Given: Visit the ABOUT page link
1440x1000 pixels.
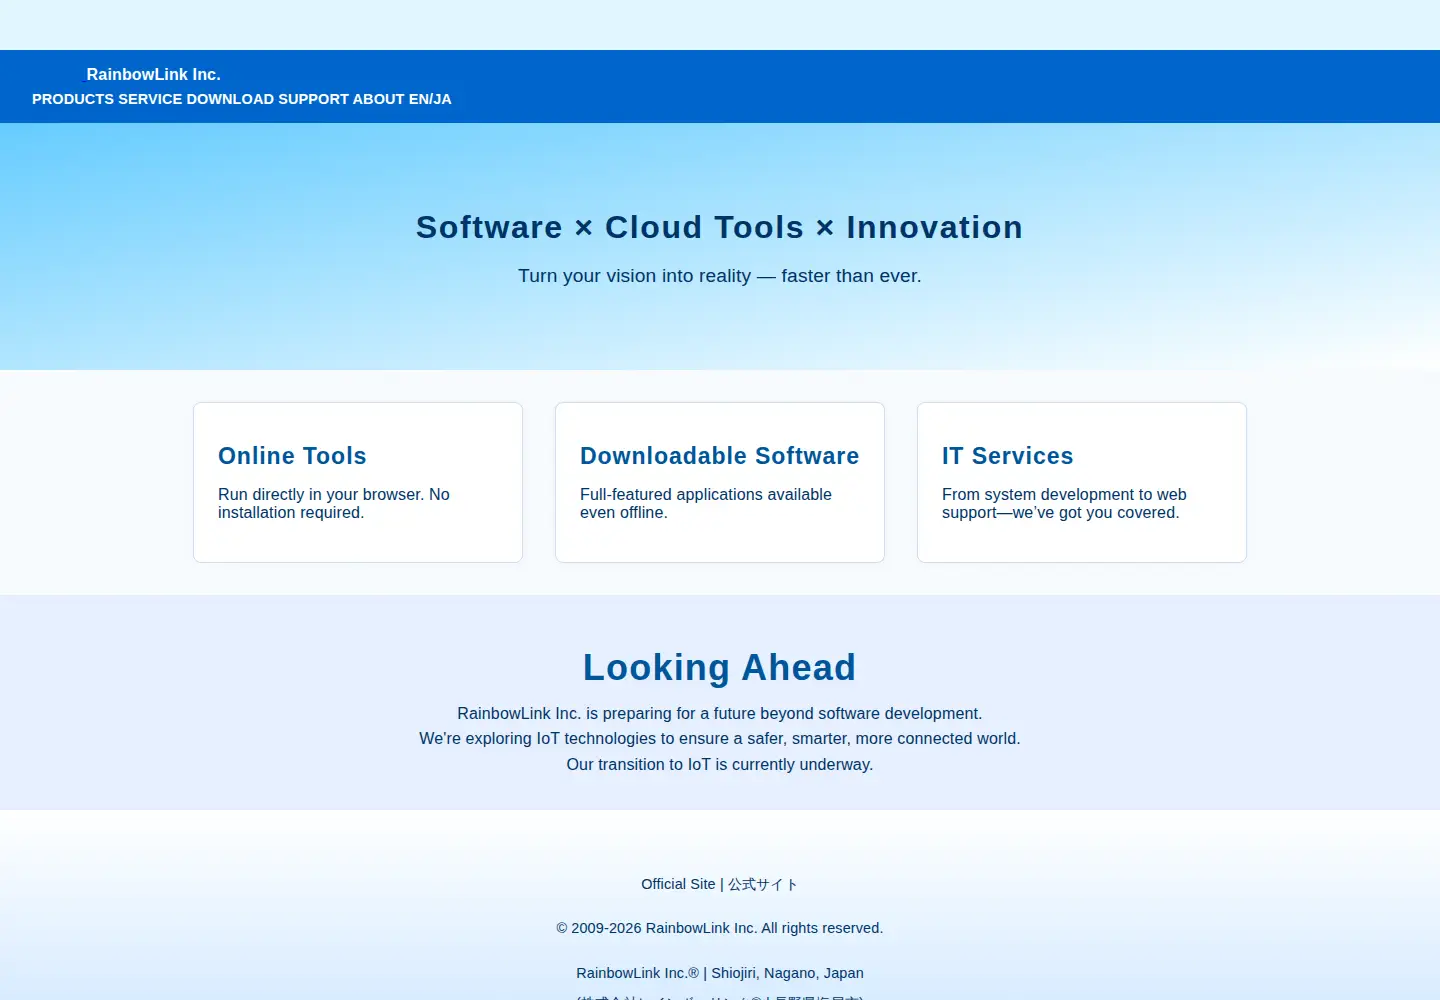Looking at the screenshot, I should [x=379, y=99].
